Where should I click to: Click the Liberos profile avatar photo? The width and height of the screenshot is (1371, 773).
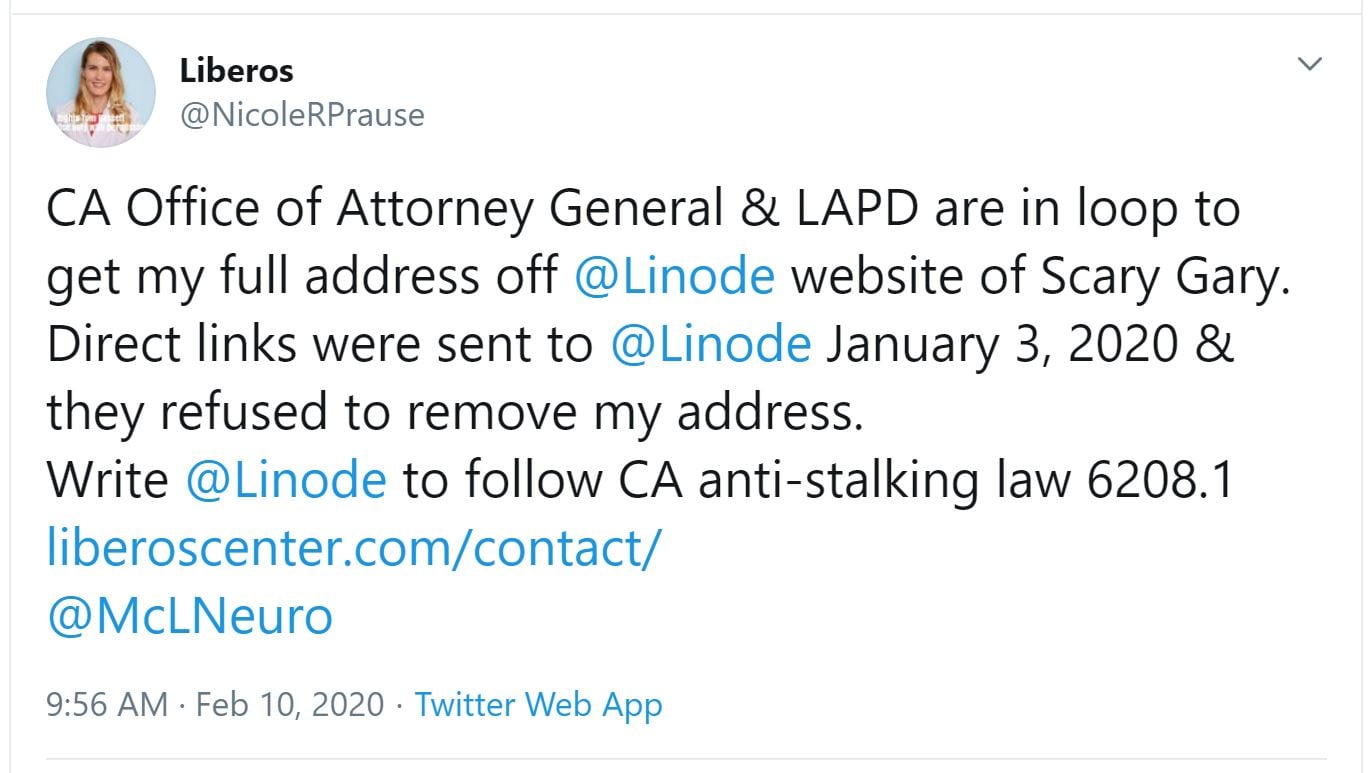[x=100, y=92]
